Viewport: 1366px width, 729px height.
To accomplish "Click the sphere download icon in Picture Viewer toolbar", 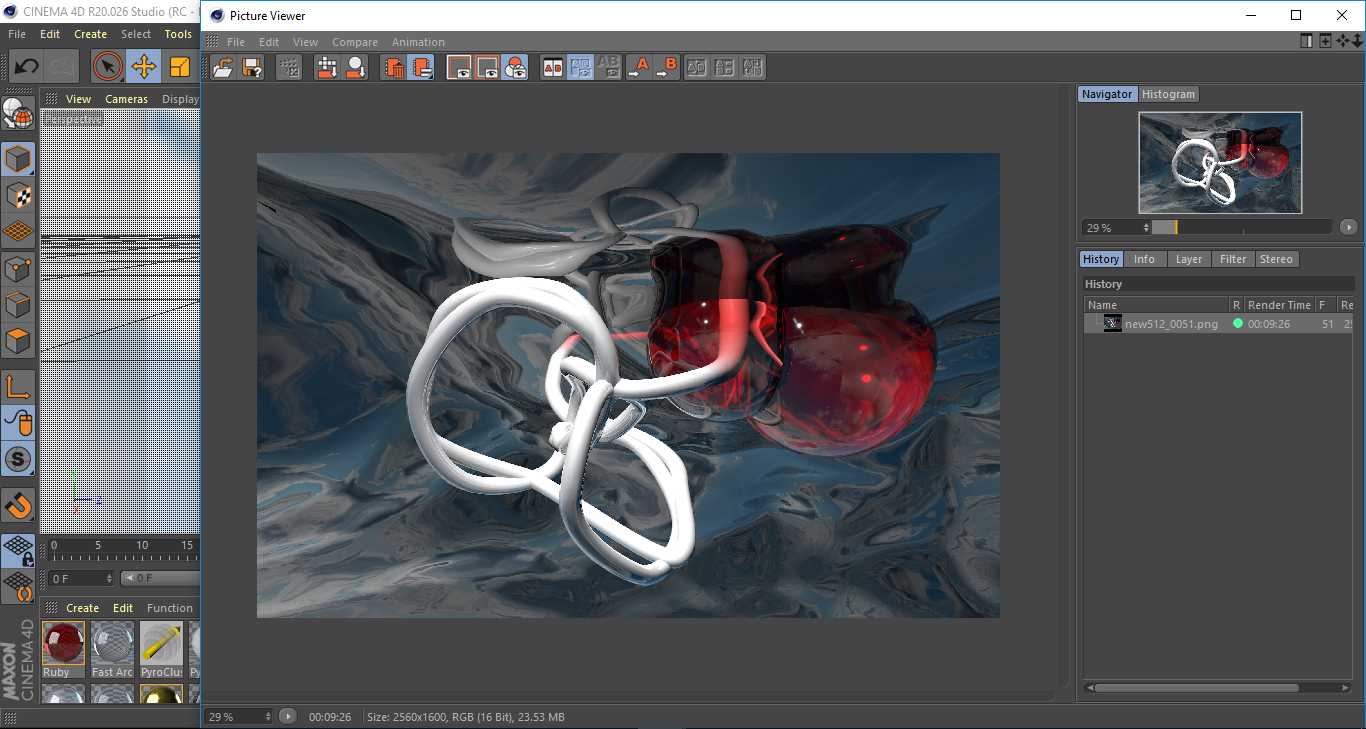I will pos(355,67).
